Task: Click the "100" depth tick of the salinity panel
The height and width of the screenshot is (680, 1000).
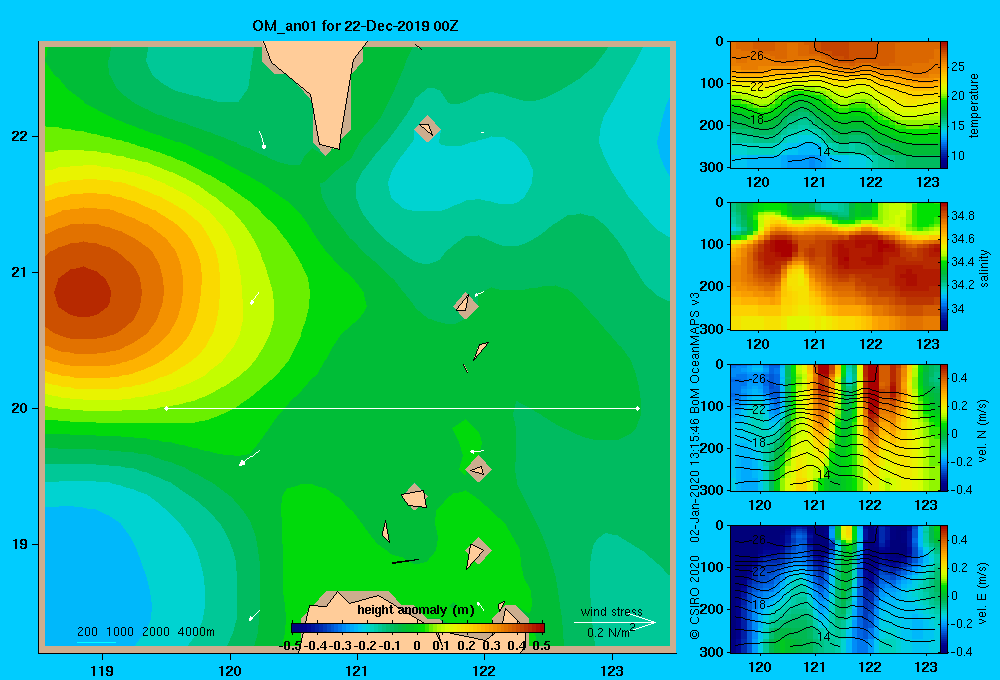Action: (714, 244)
